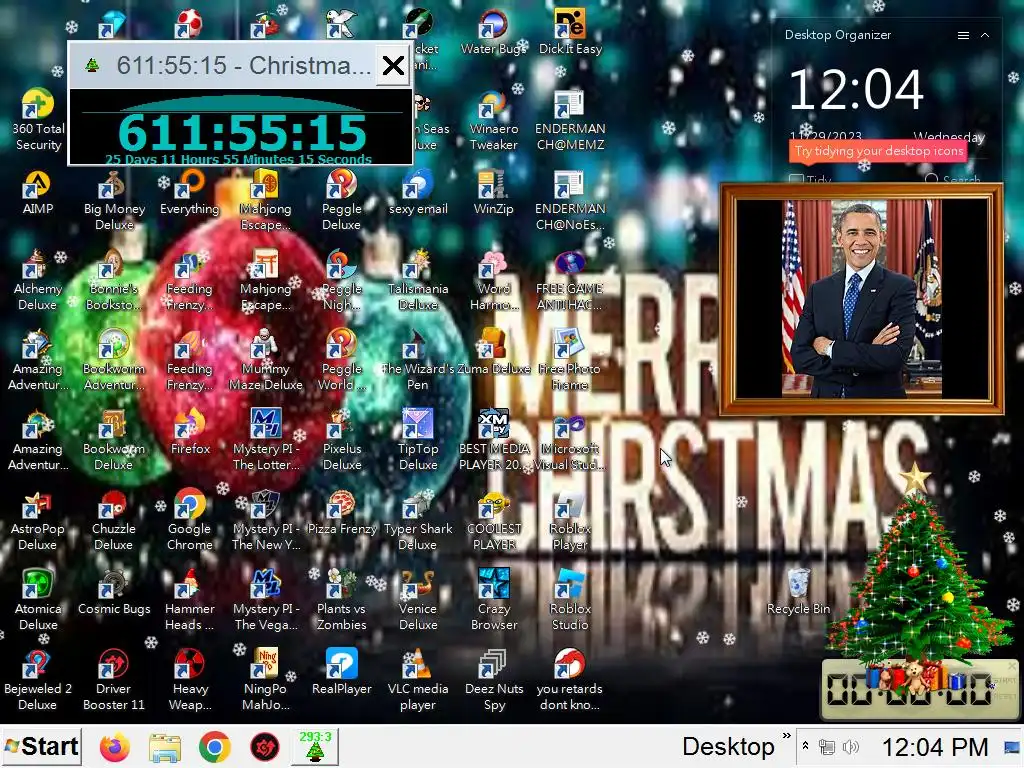Open Zuma Deluxe shortcut
The height and width of the screenshot is (768, 1024).
[x=494, y=353]
